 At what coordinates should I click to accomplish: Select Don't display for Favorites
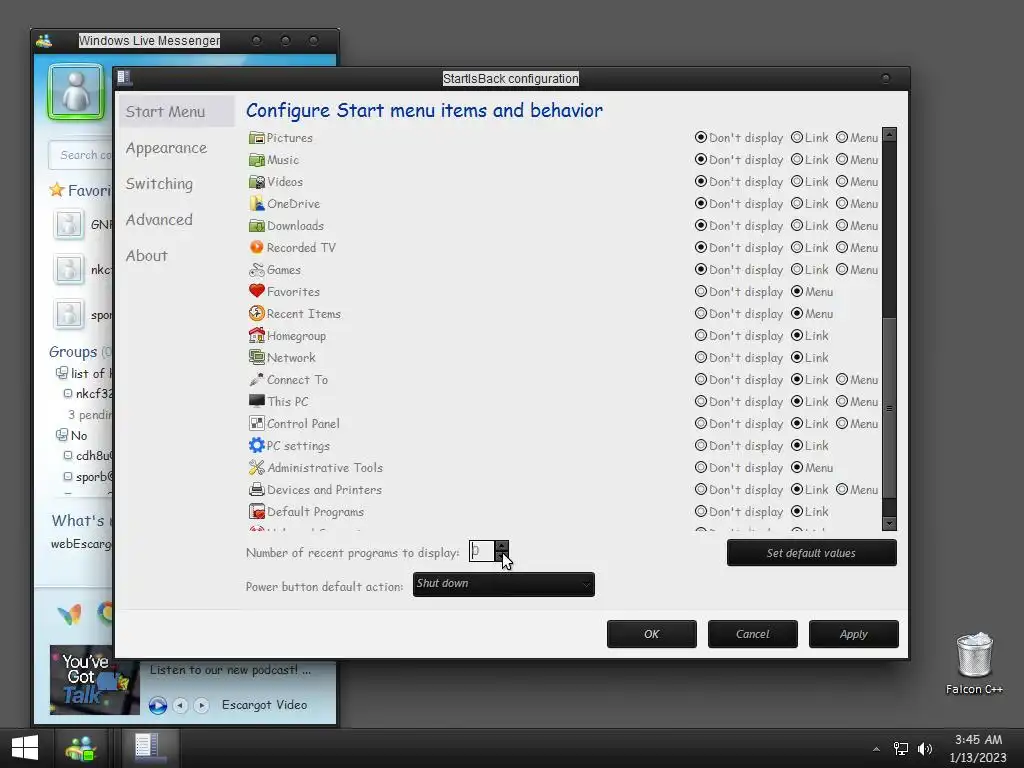pyautogui.click(x=701, y=291)
